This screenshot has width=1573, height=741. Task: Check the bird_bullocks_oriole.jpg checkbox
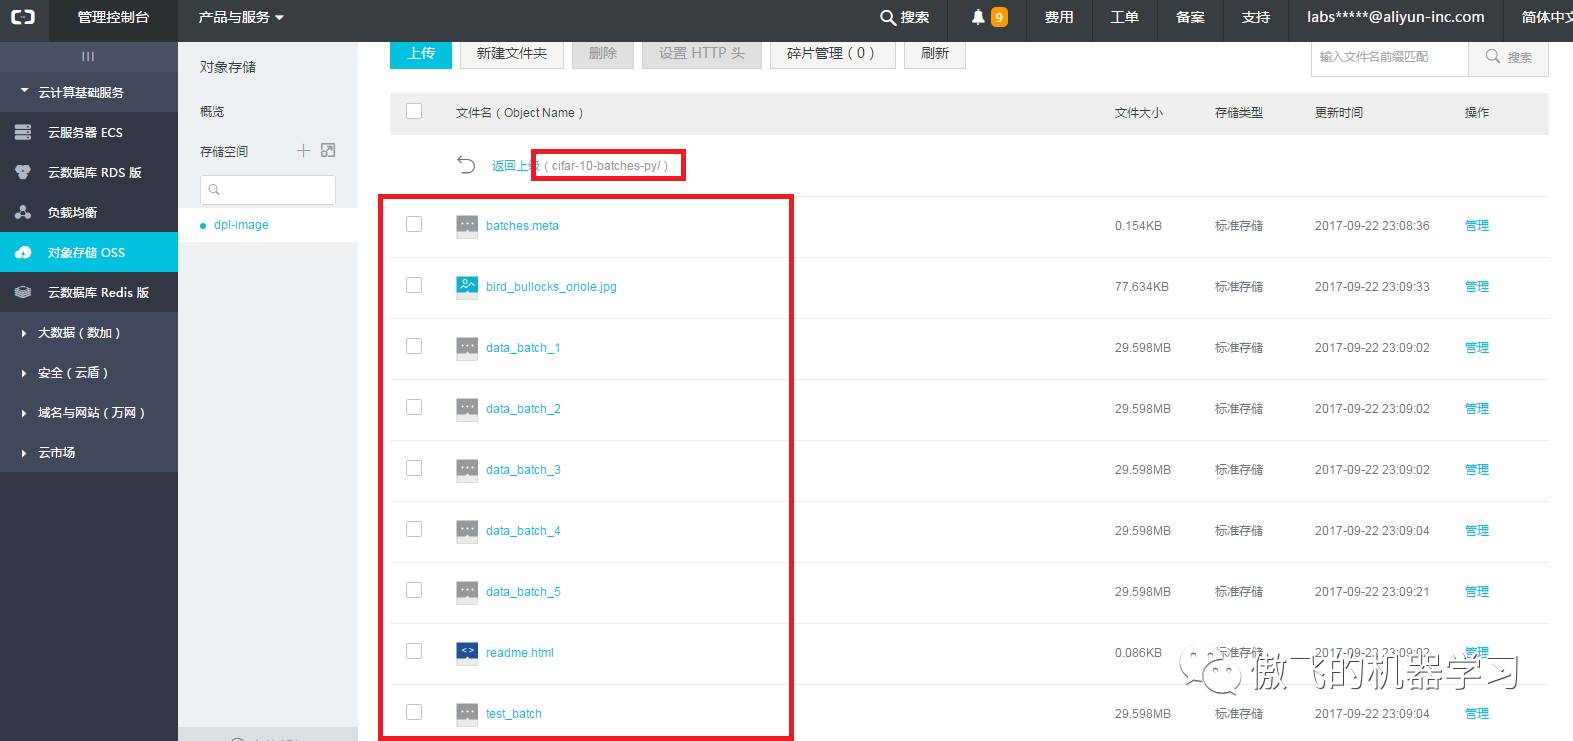coord(414,285)
